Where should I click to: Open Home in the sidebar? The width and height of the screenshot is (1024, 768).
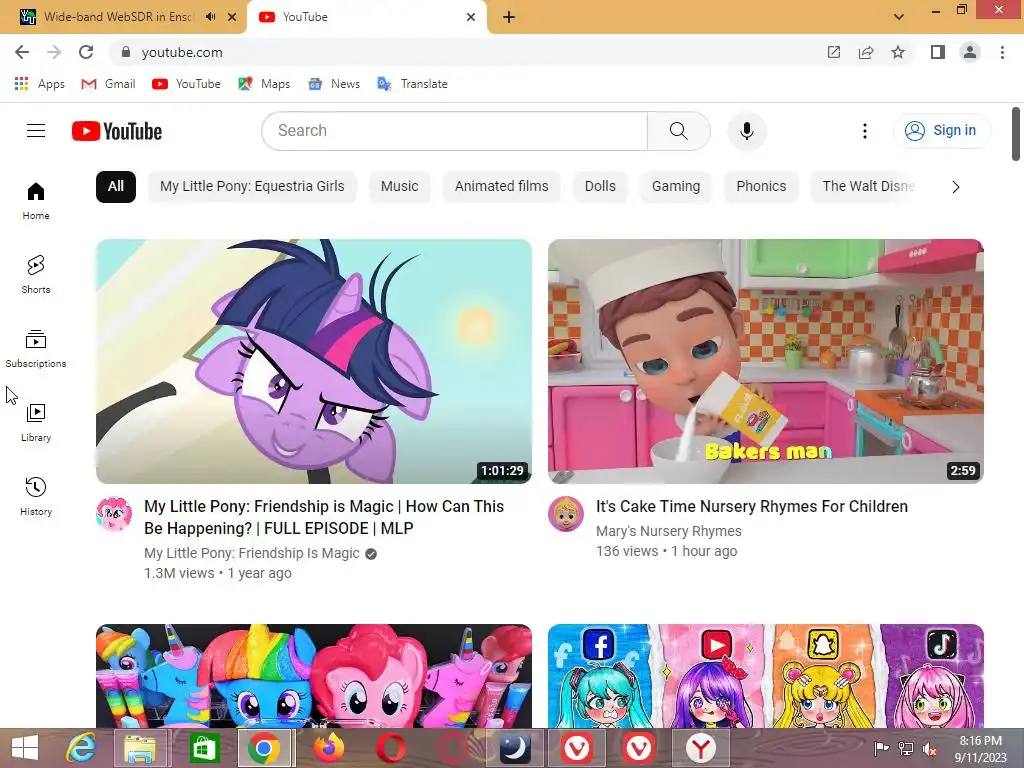pyautogui.click(x=36, y=200)
